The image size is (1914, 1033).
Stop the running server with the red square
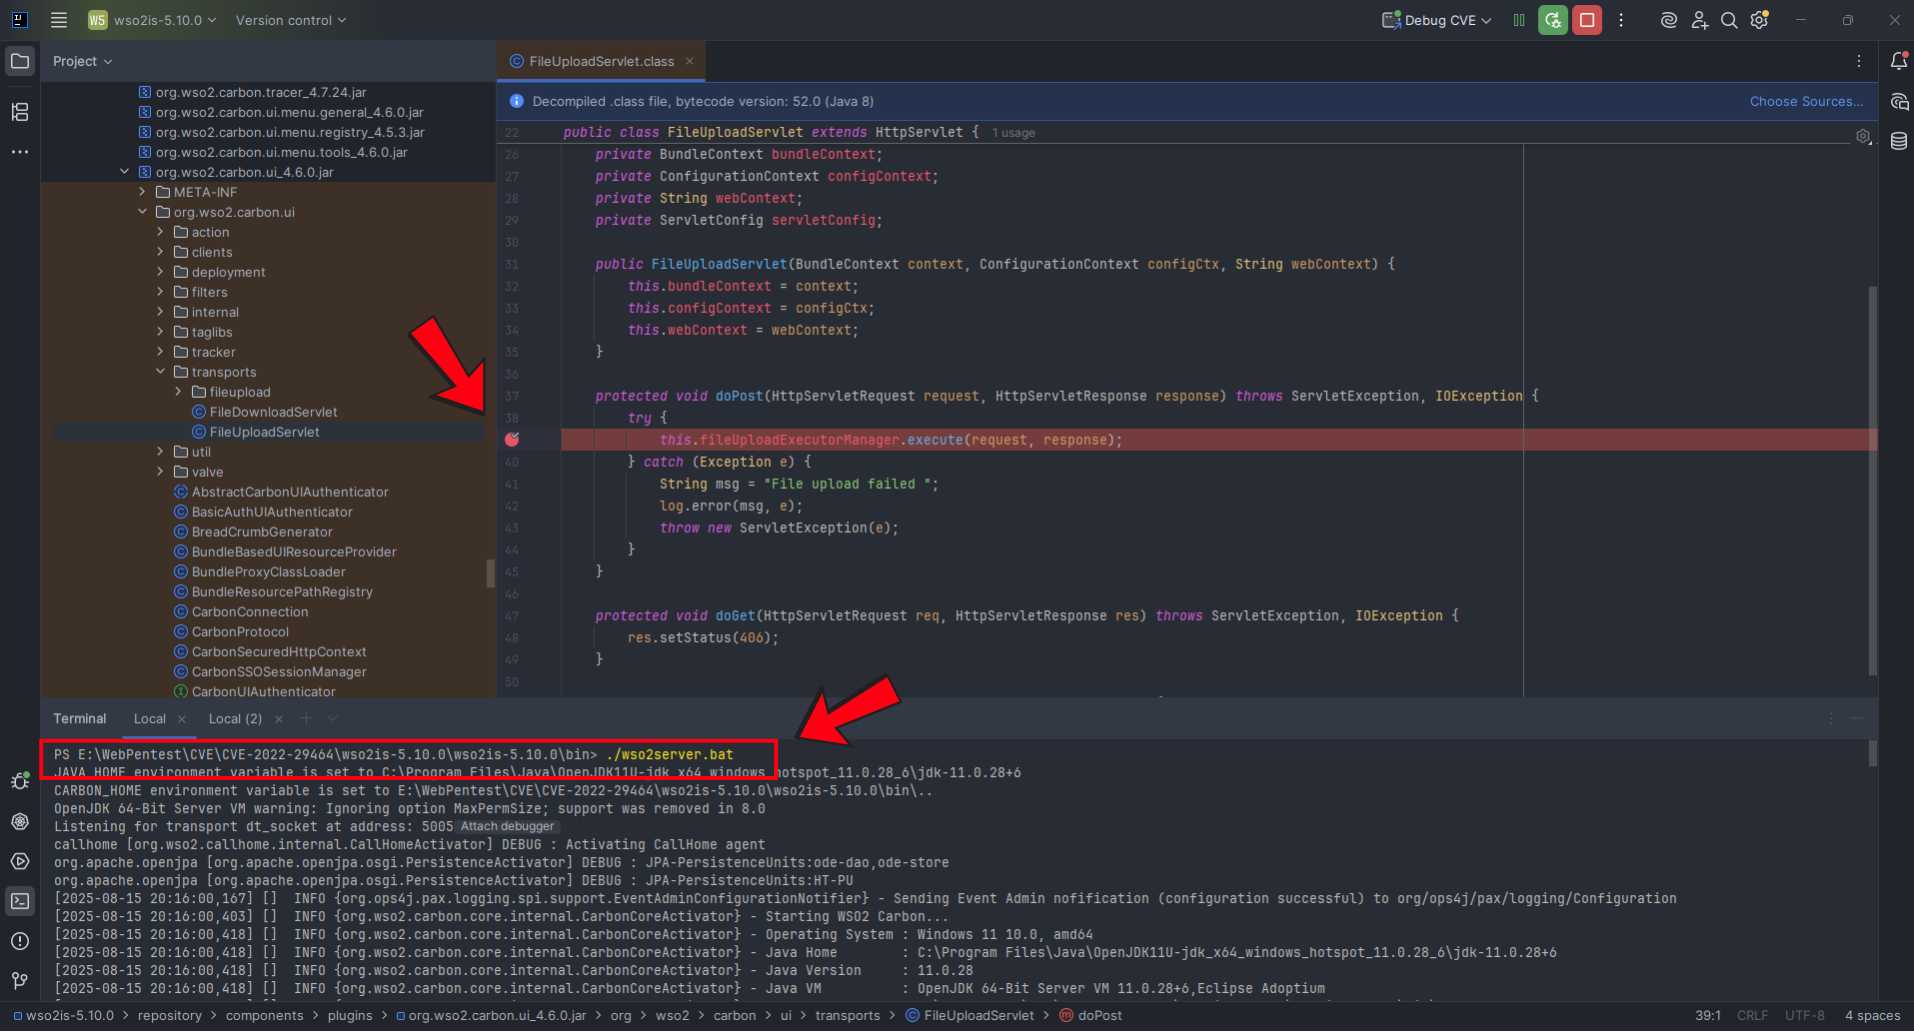(x=1586, y=19)
